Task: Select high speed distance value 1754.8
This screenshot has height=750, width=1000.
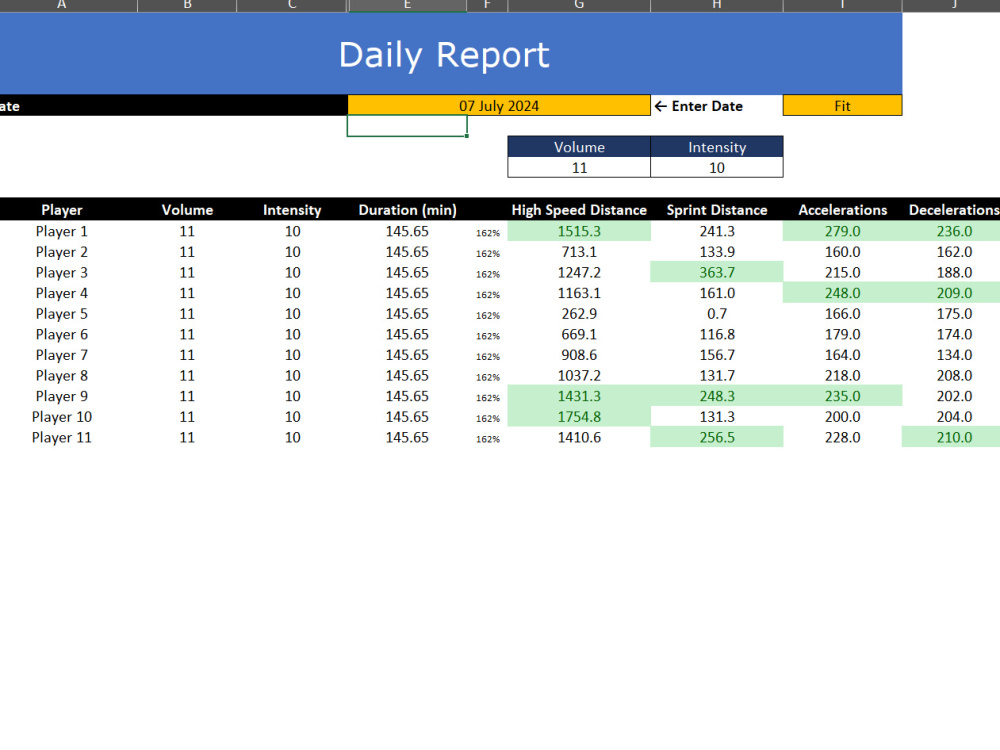Action: 579,417
